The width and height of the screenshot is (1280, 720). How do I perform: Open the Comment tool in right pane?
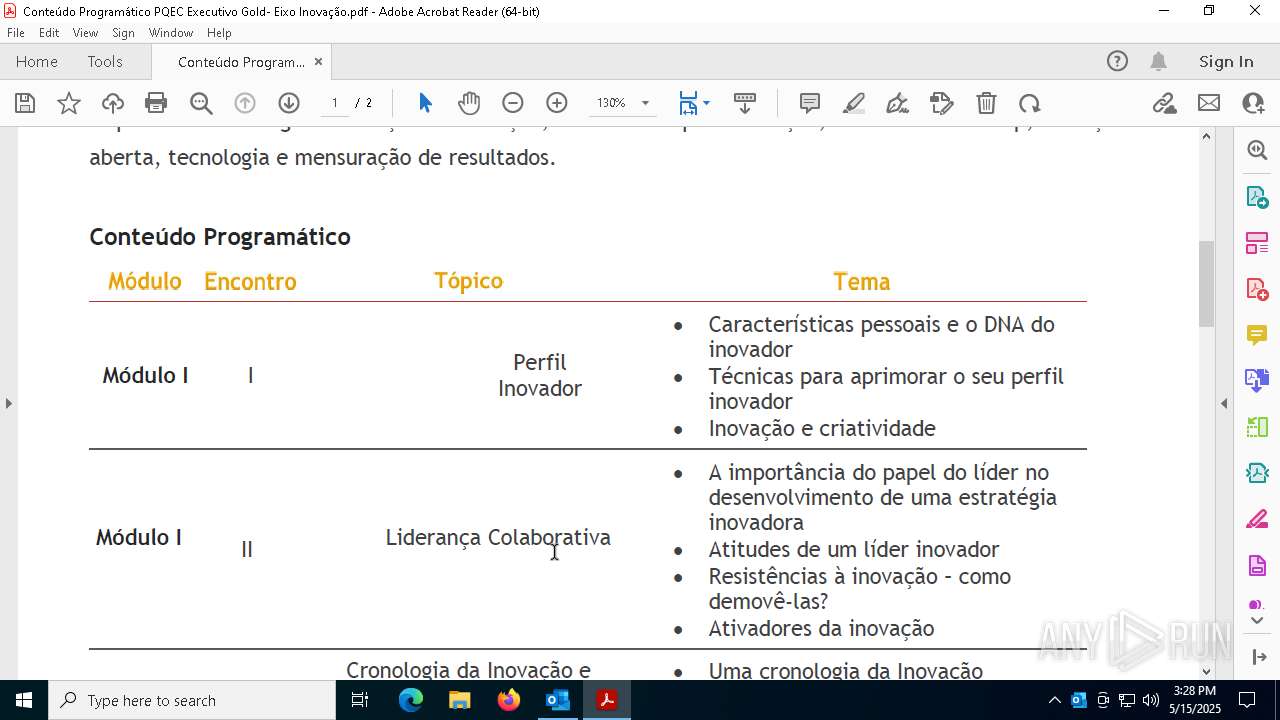pyautogui.click(x=1257, y=334)
